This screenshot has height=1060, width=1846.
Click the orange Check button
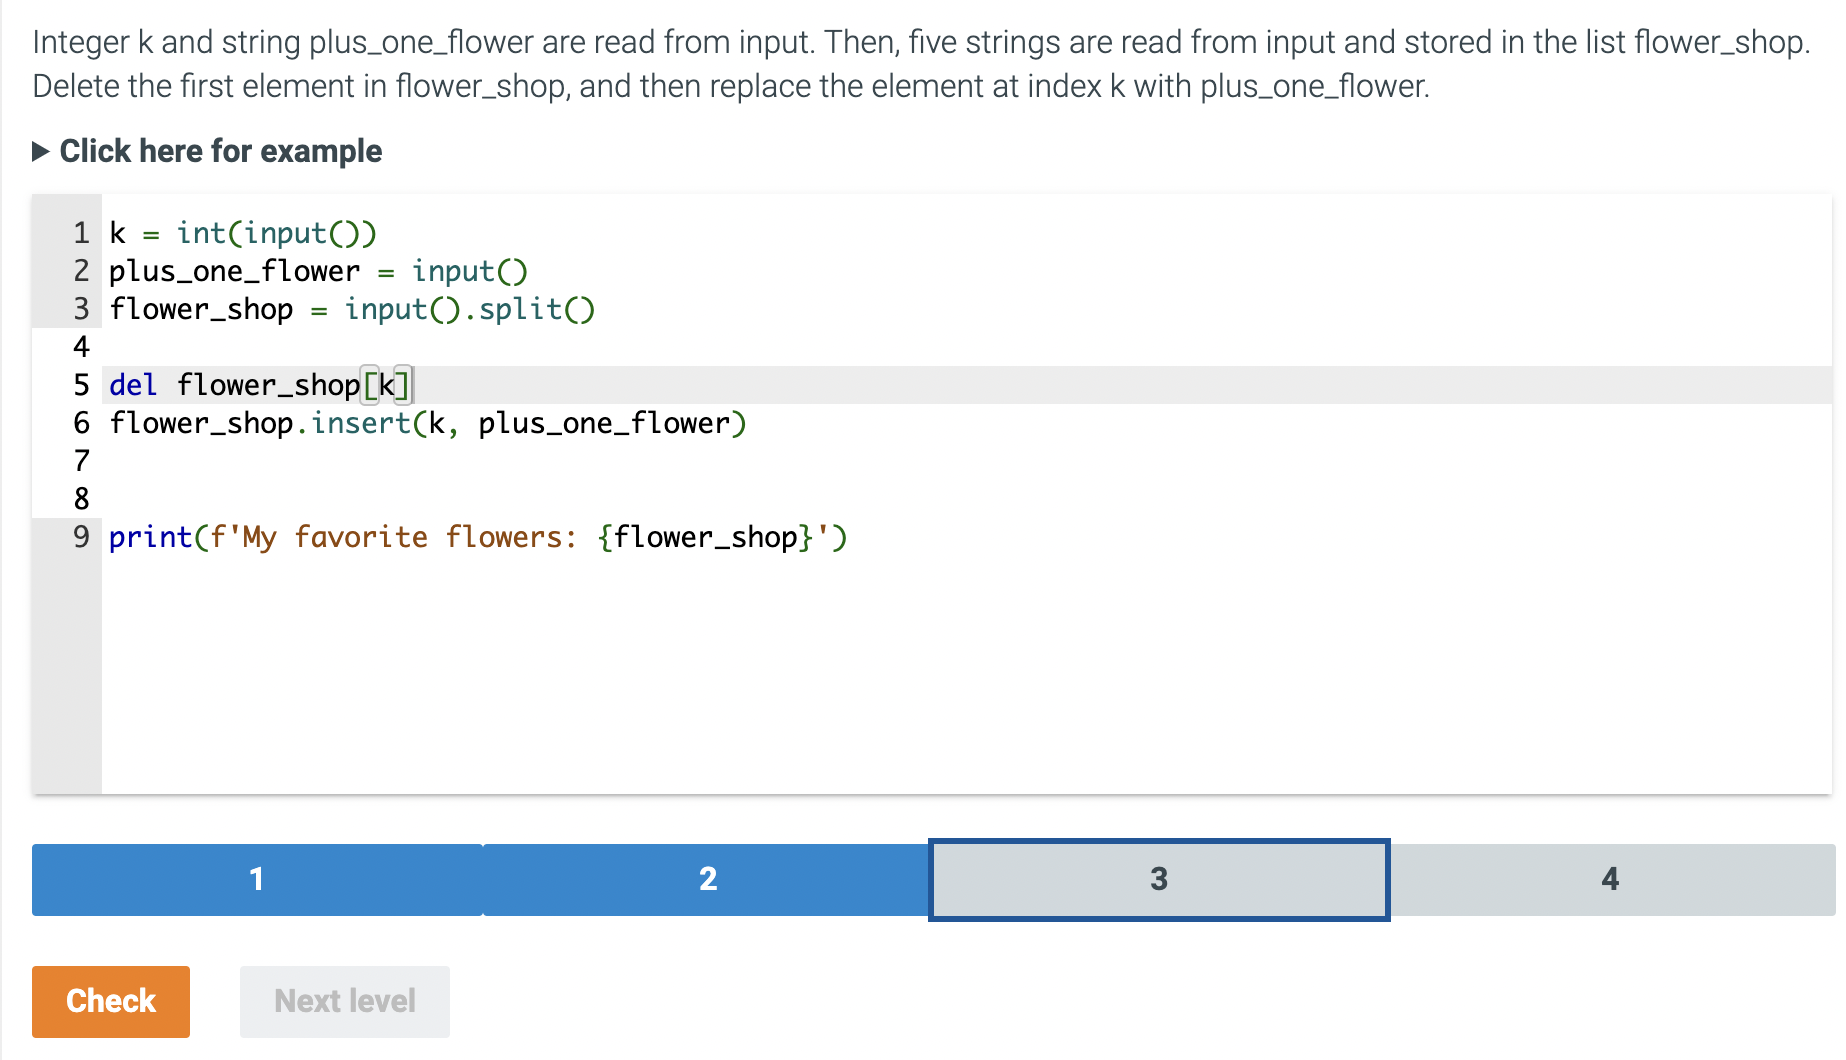click(x=110, y=1001)
